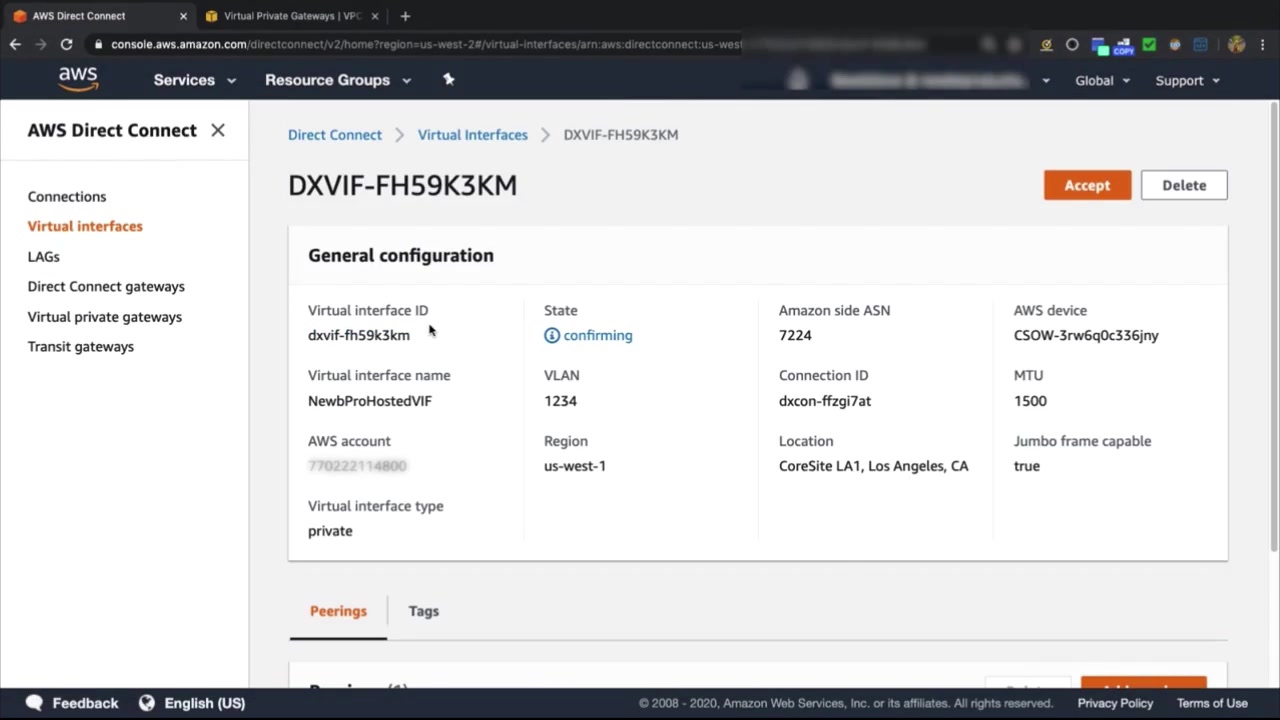The image size is (1280, 720).
Task: Open Transit gateways in the sidebar
Action: (x=81, y=347)
